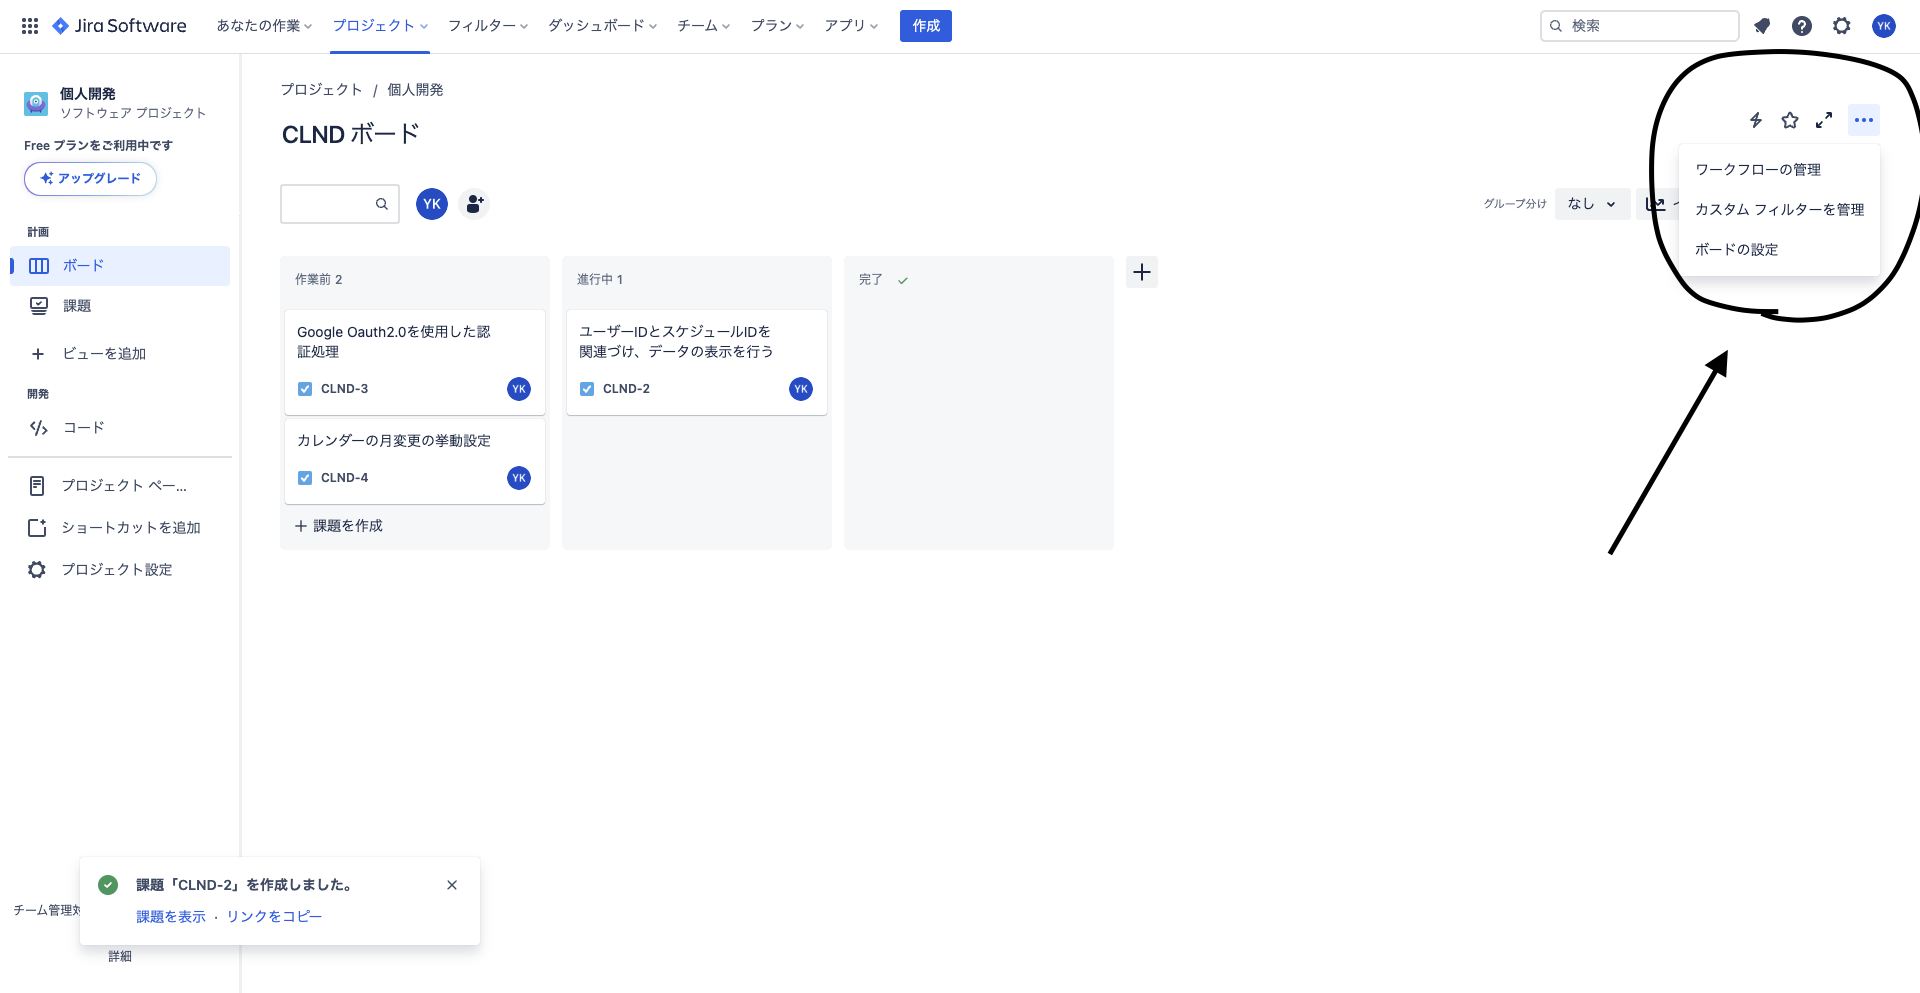Click the automation lightning bolt icon

click(1756, 120)
